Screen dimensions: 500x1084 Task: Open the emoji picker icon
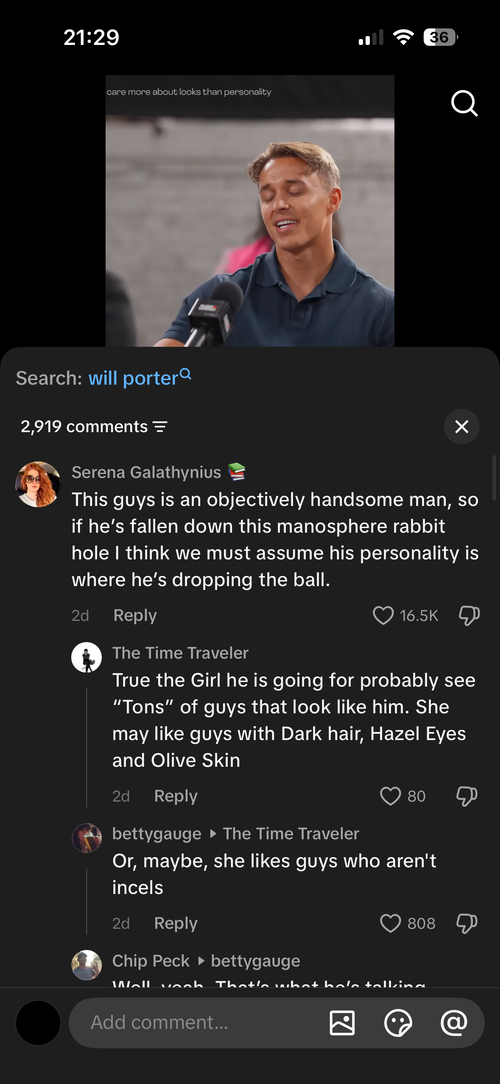[x=398, y=1022]
